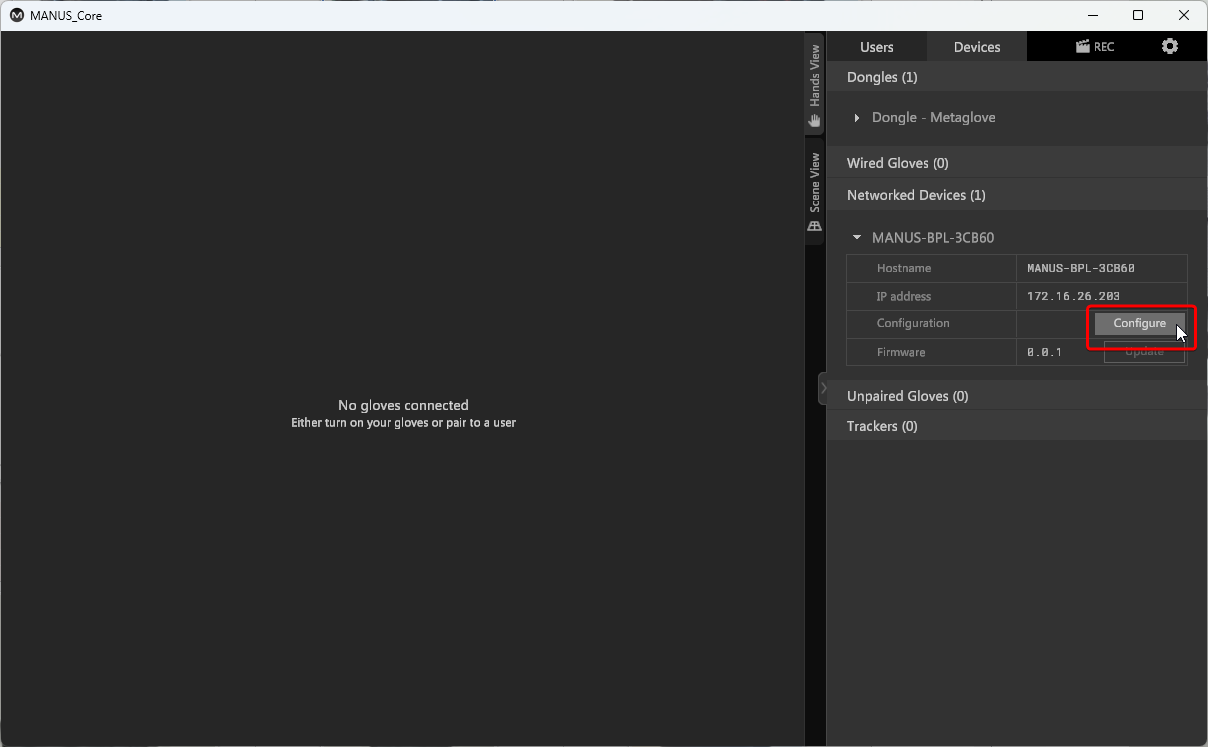Image resolution: width=1208 pixels, height=747 pixels.
Task: Click the IP address value 172.16.26.203
Action: click(x=1073, y=296)
